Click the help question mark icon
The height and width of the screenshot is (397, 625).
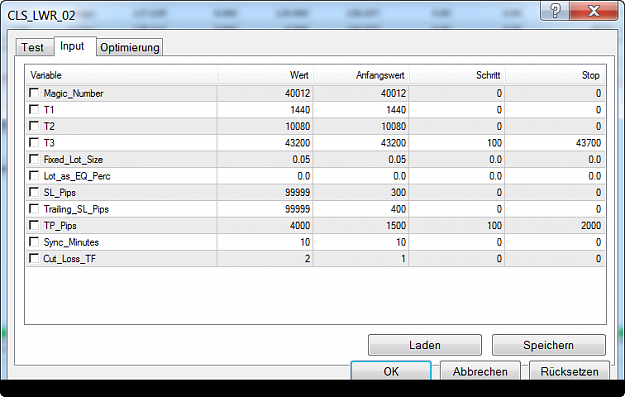(555, 10)
